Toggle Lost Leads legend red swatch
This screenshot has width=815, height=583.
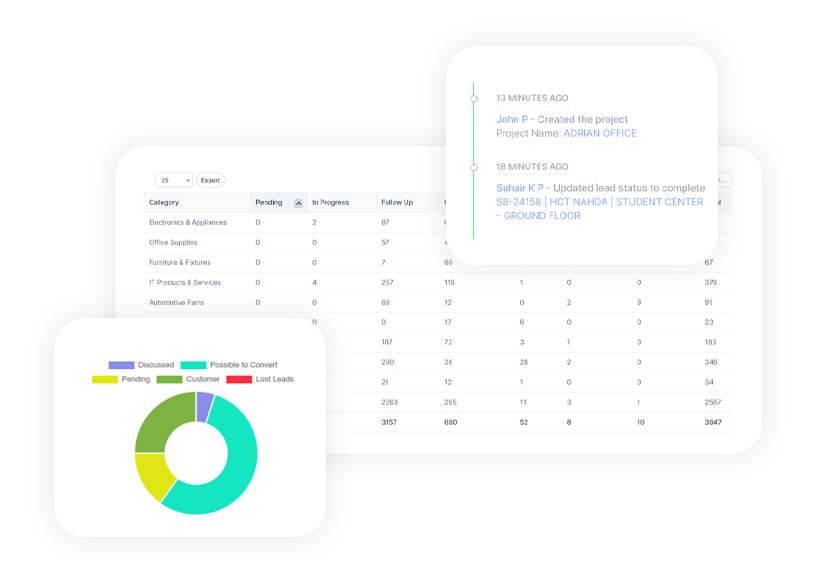(x=239, y=379)
